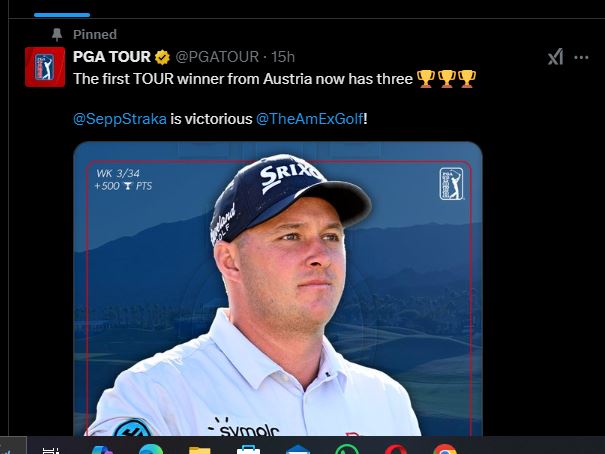
Task: Open the @SeppStraka mention link
Action: click(120, 118)
